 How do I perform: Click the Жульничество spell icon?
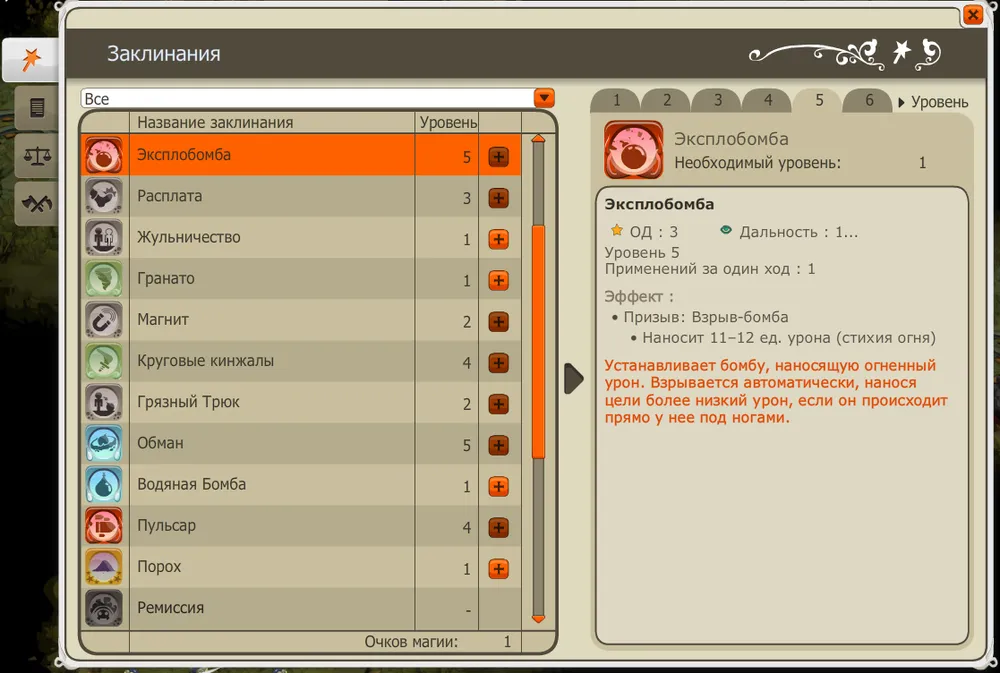pos(104,237)
